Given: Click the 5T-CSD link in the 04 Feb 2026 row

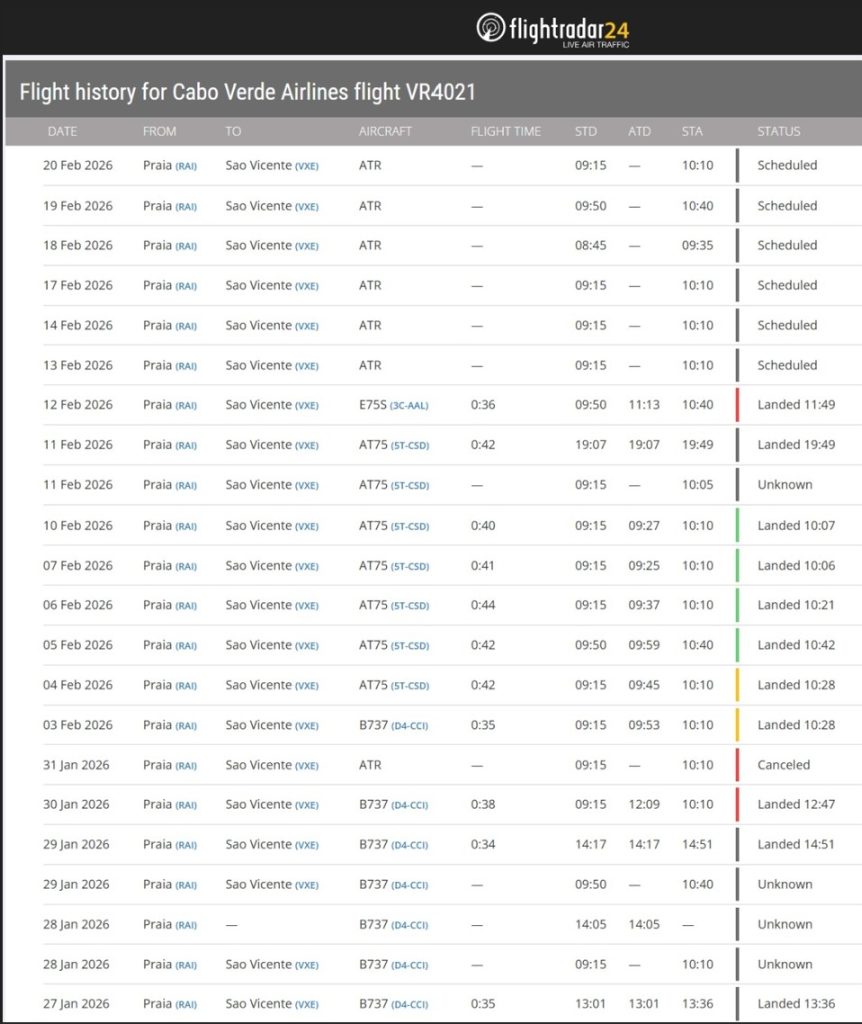Looking at the screenshot, I should pos(410,686).
